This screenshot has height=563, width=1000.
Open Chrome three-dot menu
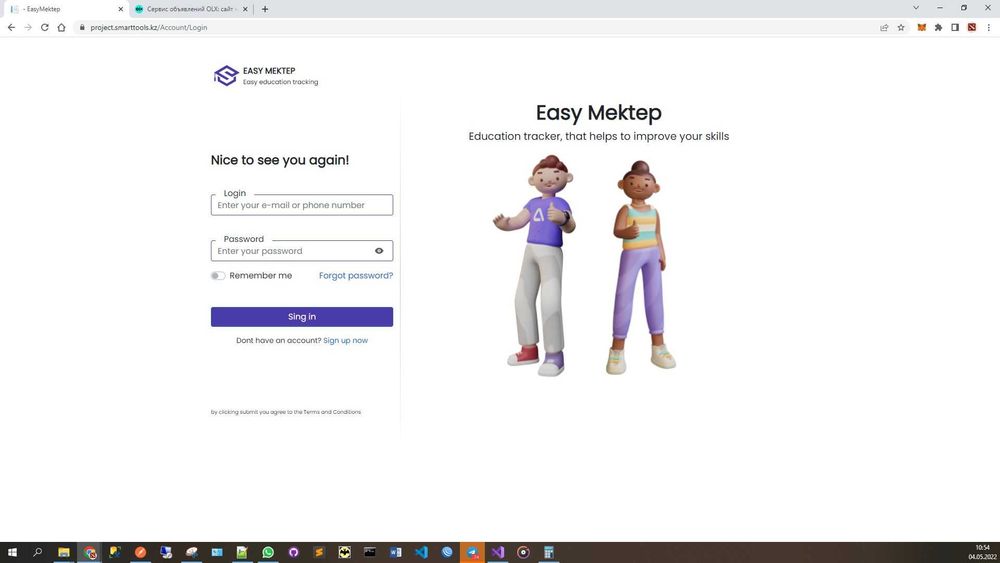989,27
